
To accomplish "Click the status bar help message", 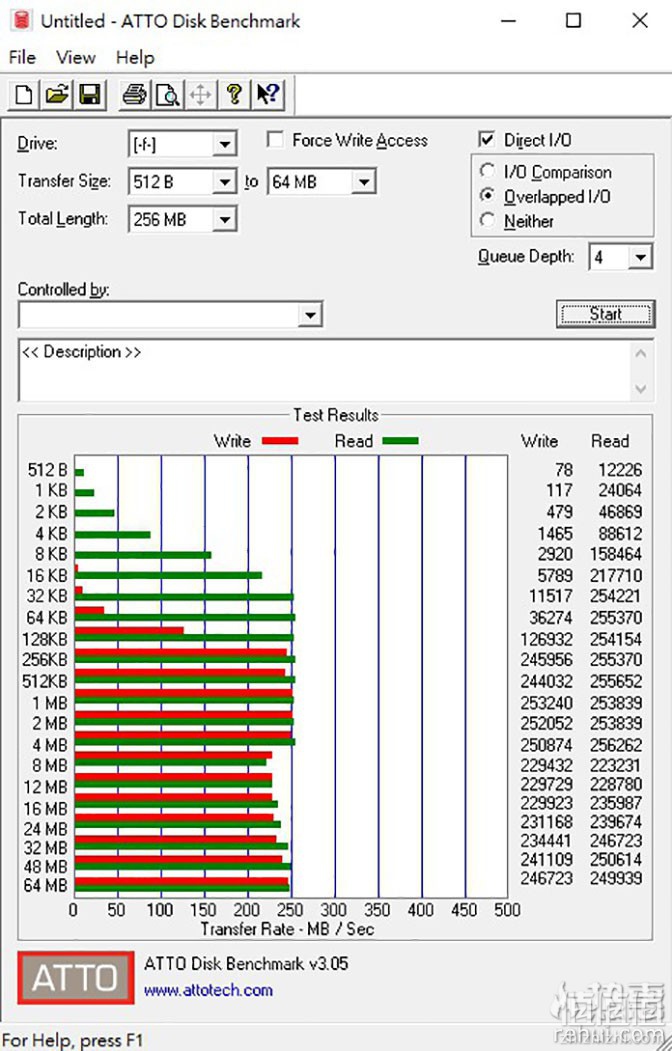I will coord(73,1040).
